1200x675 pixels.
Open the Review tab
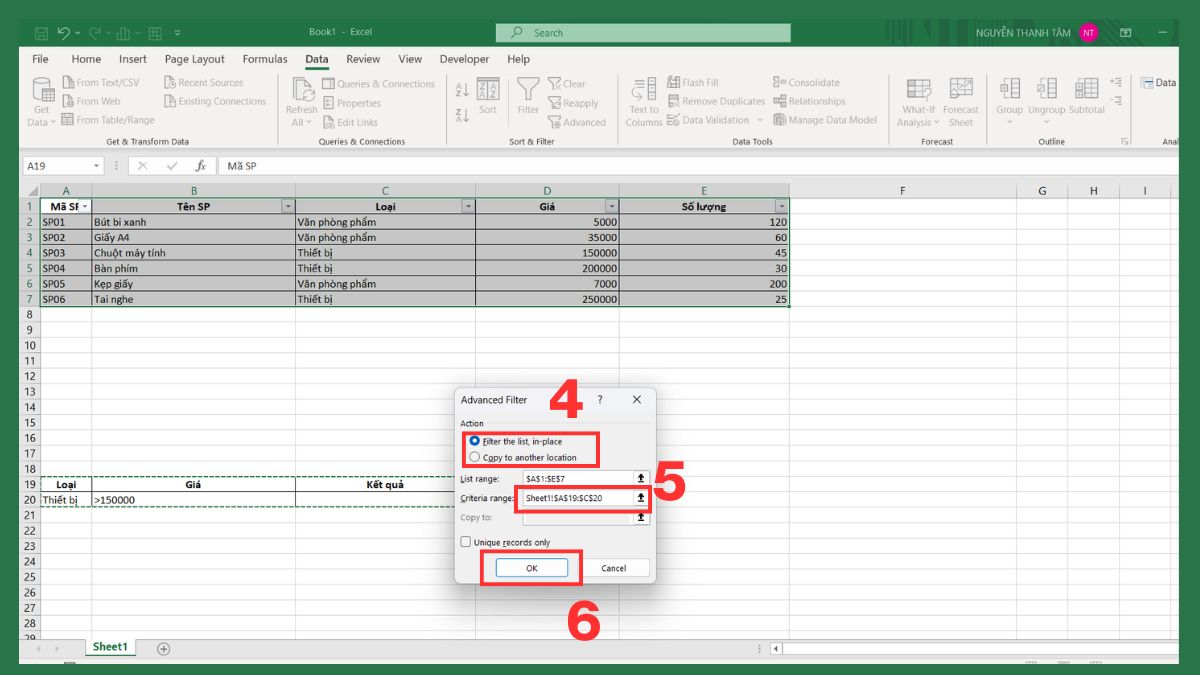point(363,59)
